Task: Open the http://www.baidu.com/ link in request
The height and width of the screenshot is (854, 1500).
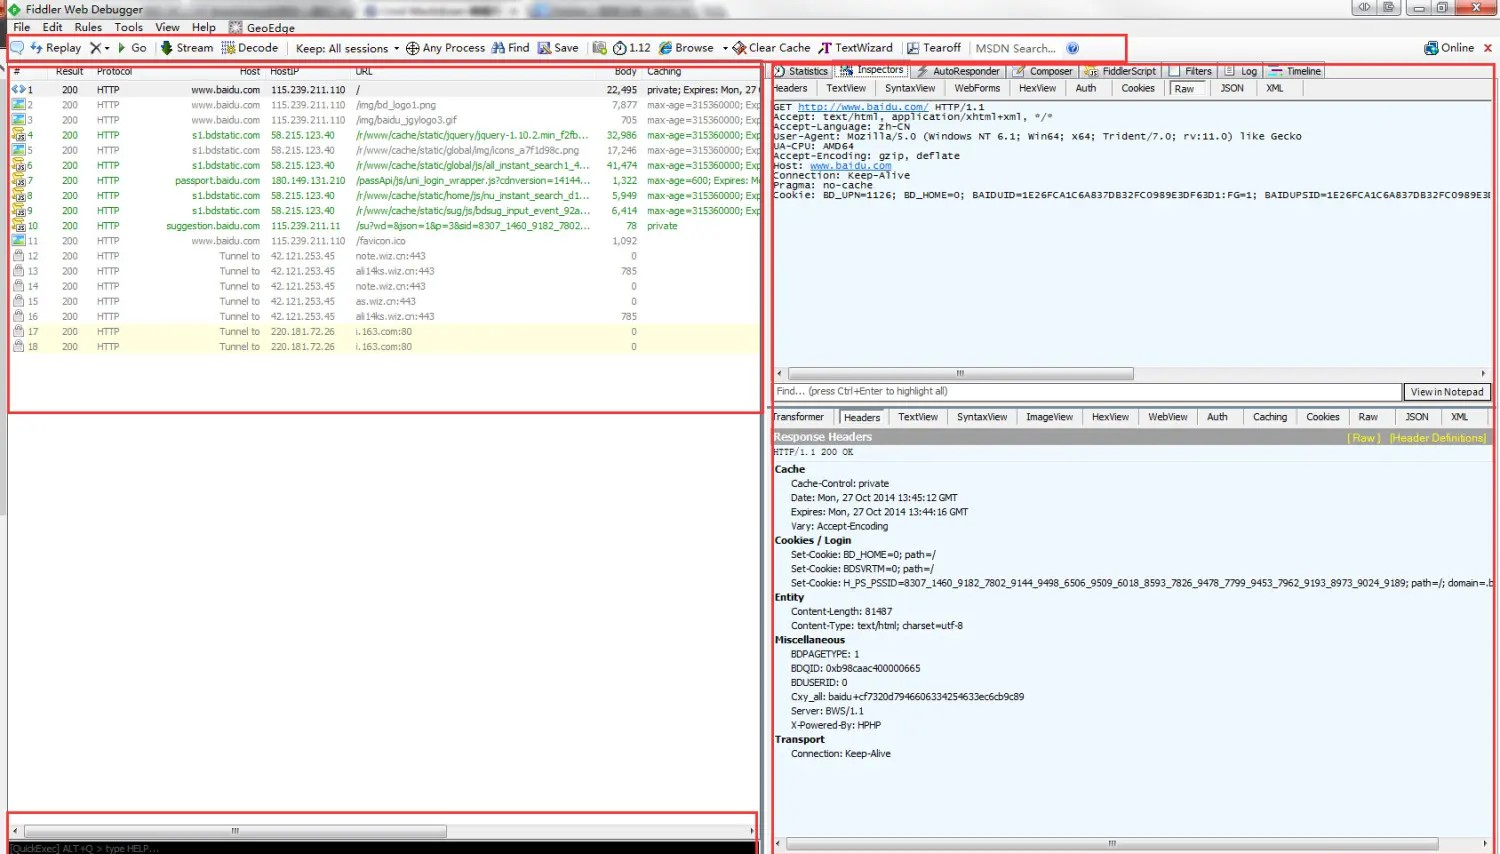Action: pyautogui.click(x=863, y=107)
